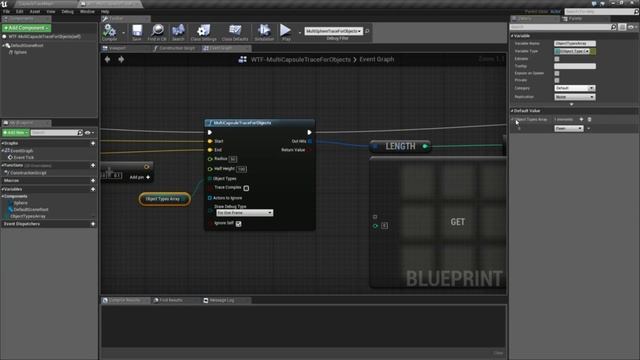Open Class Defaults from the toolbar
The image size is (640, 360).
235,32
